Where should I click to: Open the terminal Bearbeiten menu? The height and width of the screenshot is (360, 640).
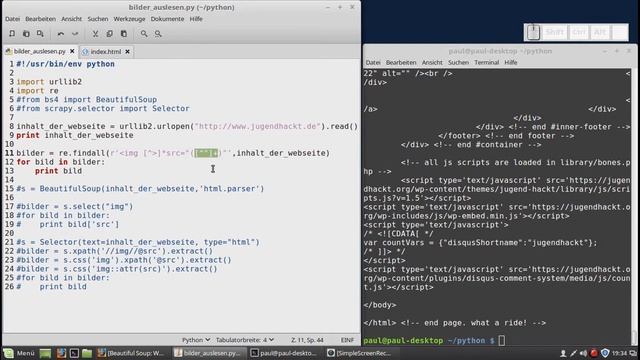point(401,62)
